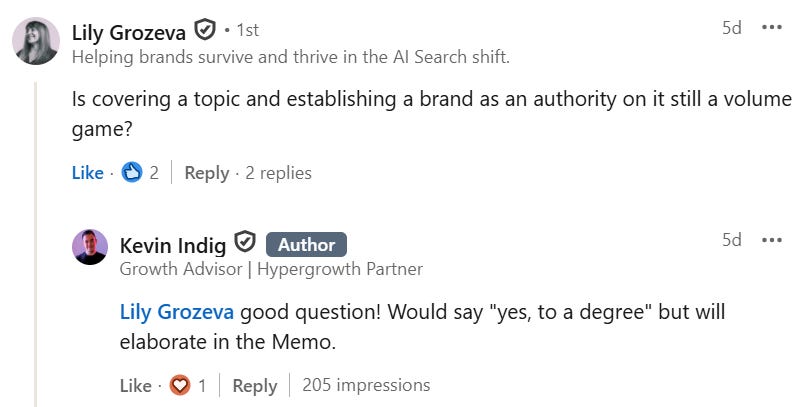Open Lily Grozeva's name link
805x407 pixels.
click(x=128, y=32)
